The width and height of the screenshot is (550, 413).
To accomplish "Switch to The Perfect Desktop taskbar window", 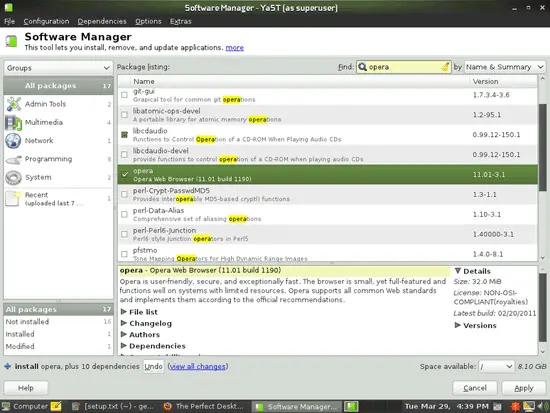I will coord(203,406).
